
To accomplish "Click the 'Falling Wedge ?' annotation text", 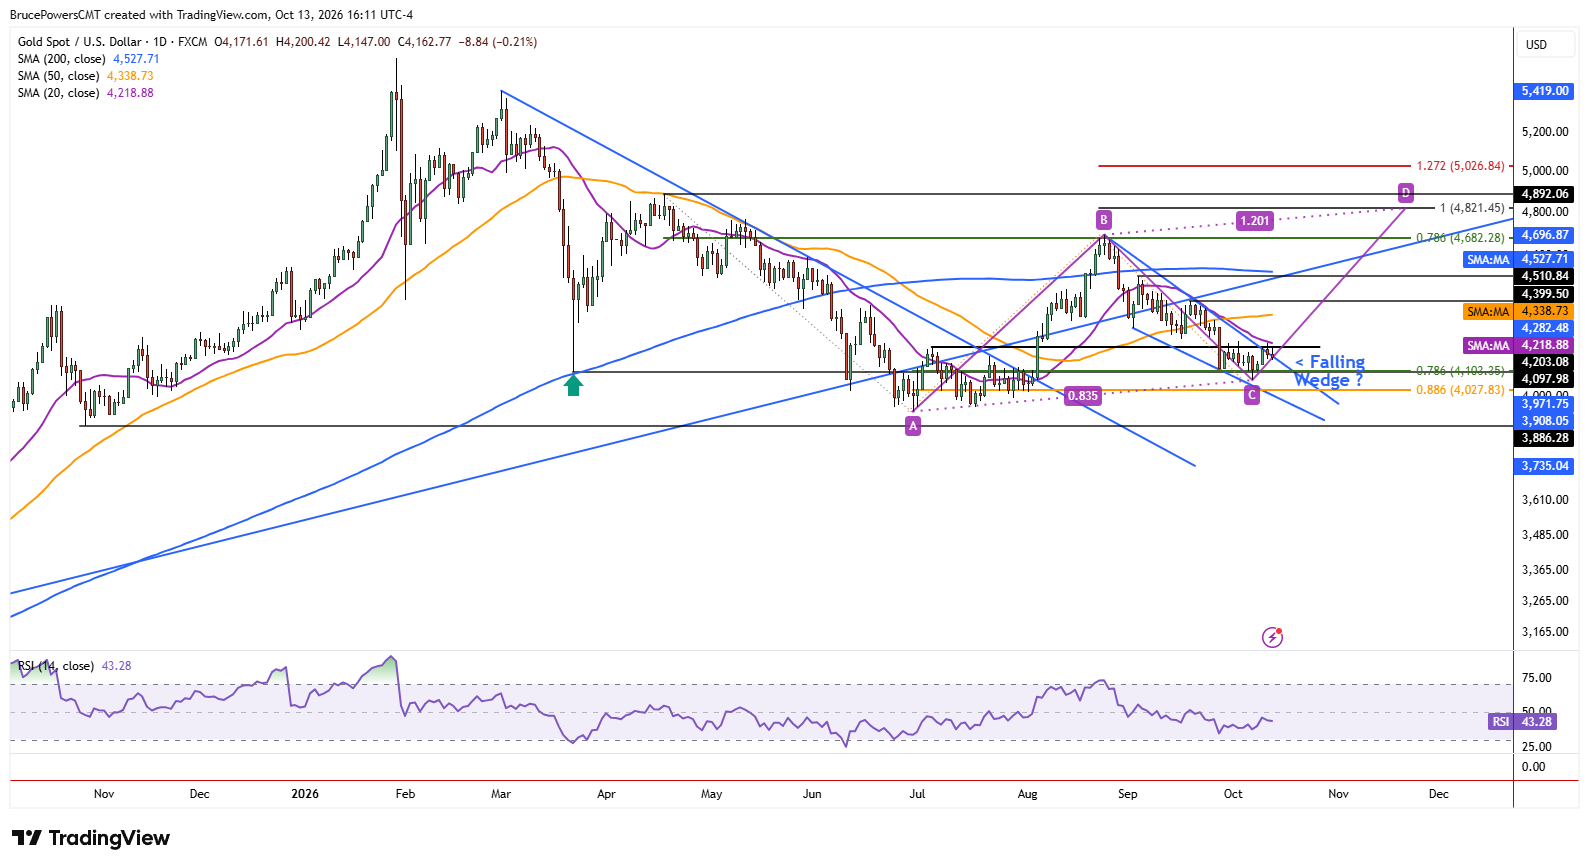I will (x=1330, y=371).
